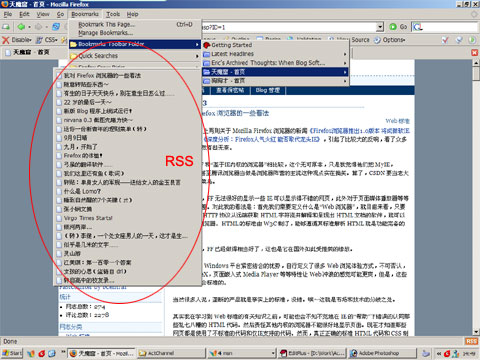Click the red quick-launch icon on taskbar
480x360 pixels.
click(x=41, y=353)
